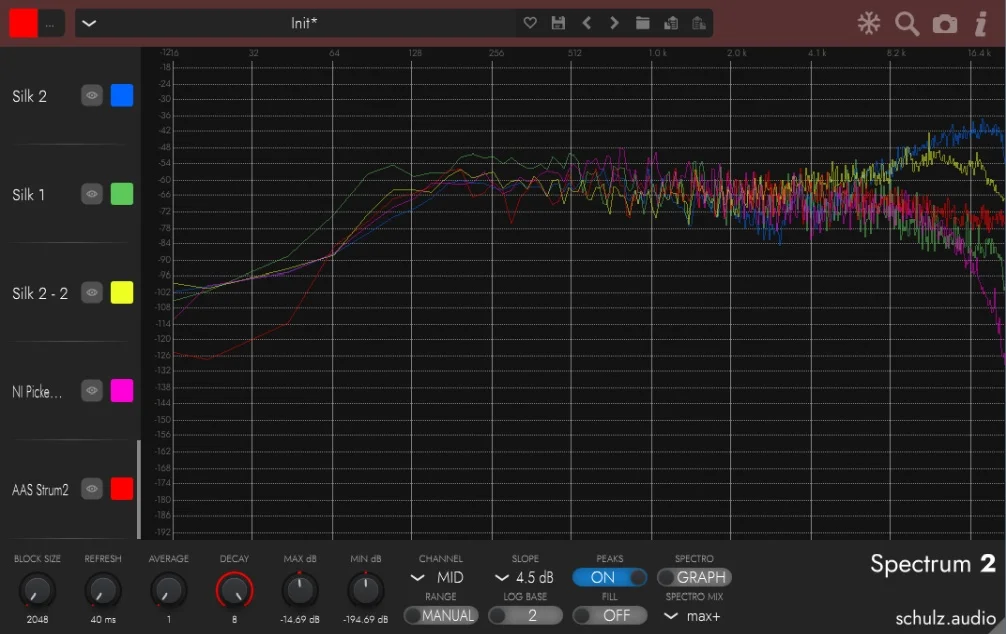Screen dimensions: 1006x634
Task: Open the preset folder icon
Action: [x=642, y=23]
